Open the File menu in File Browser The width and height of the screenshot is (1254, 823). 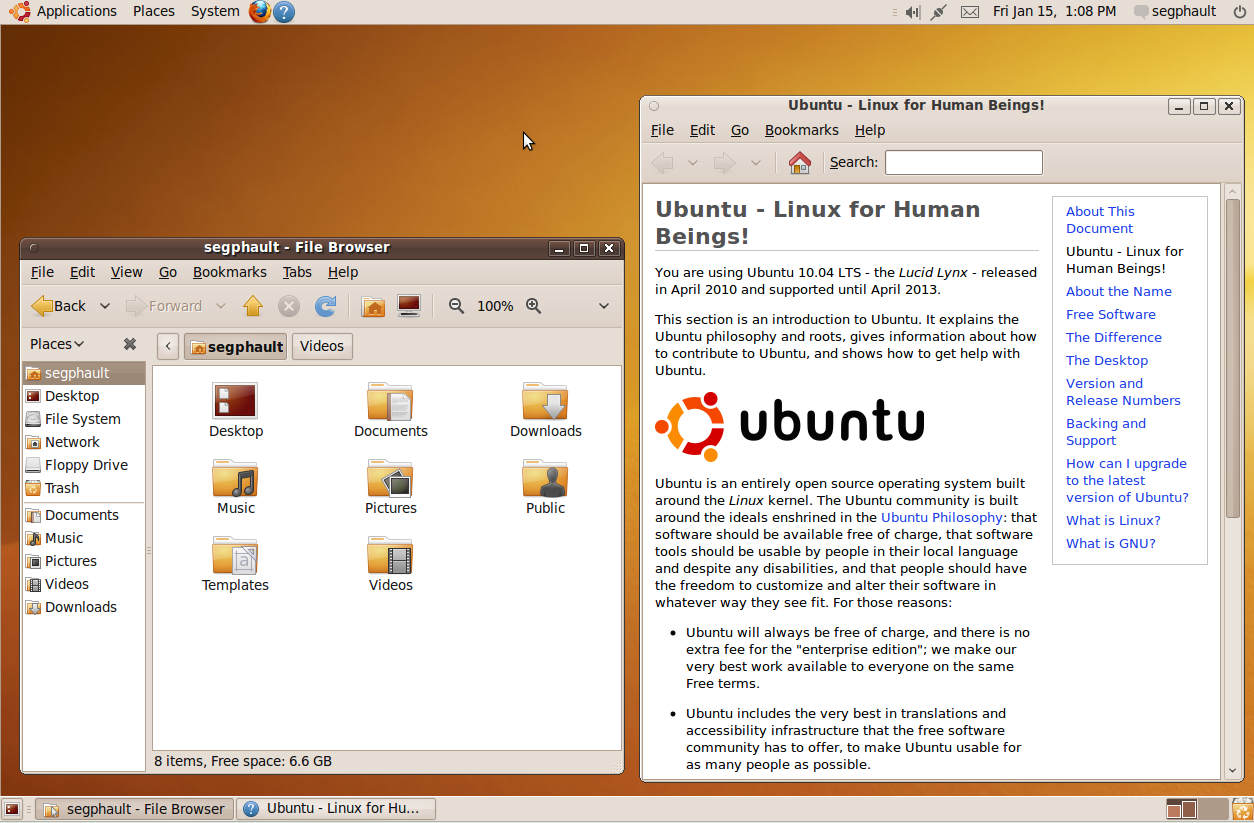[42, 272]
